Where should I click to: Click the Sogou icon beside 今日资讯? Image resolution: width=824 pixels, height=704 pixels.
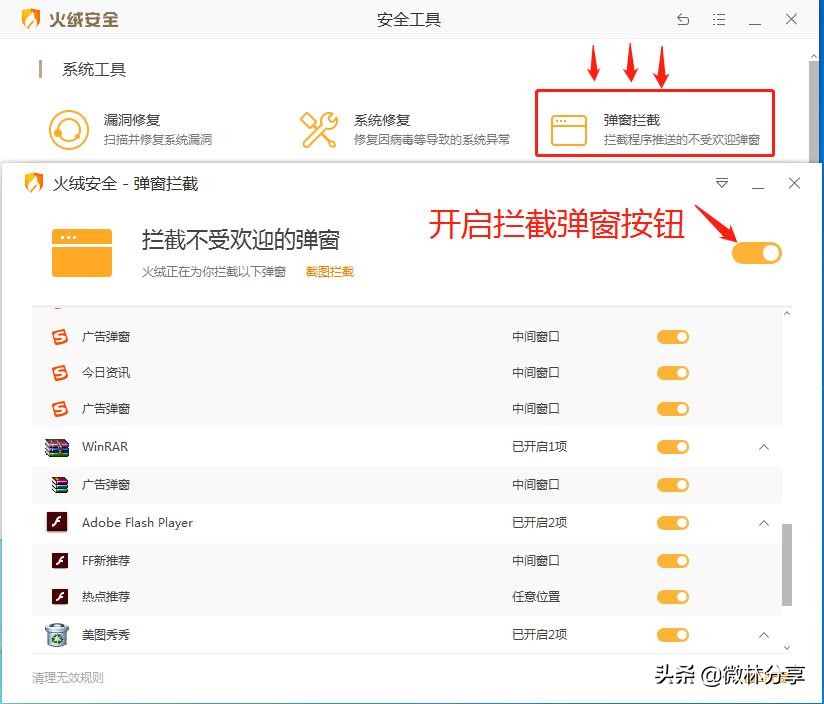click(60, 372)
